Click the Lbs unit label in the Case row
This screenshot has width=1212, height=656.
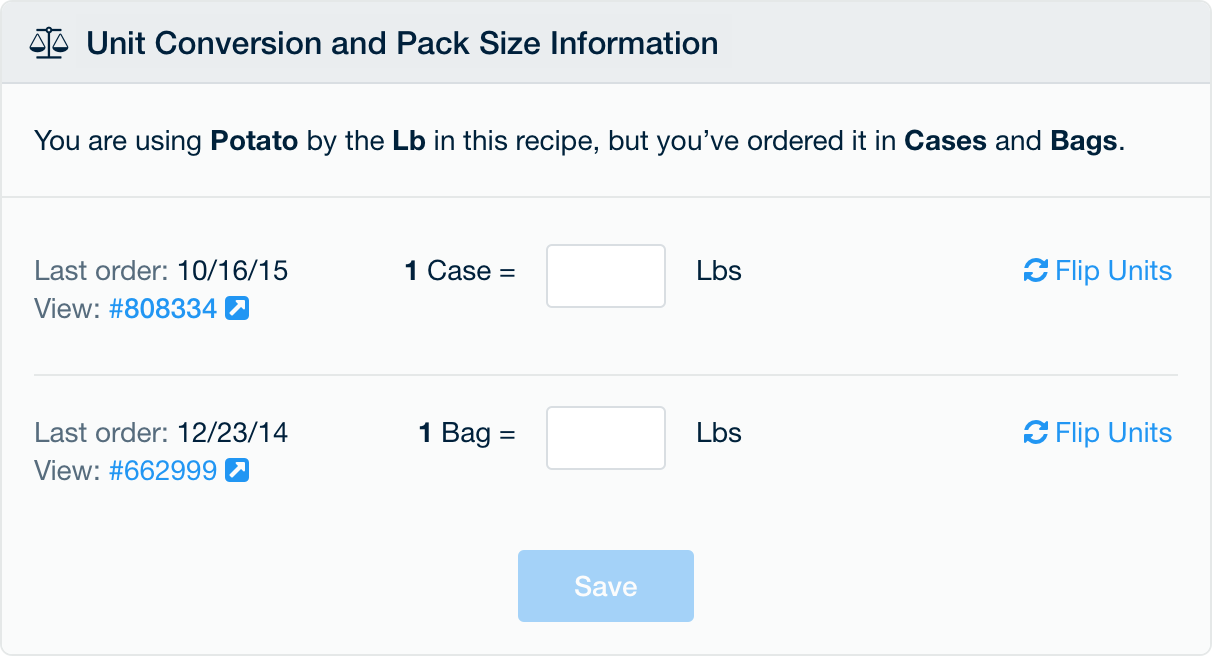click(719, 271)
